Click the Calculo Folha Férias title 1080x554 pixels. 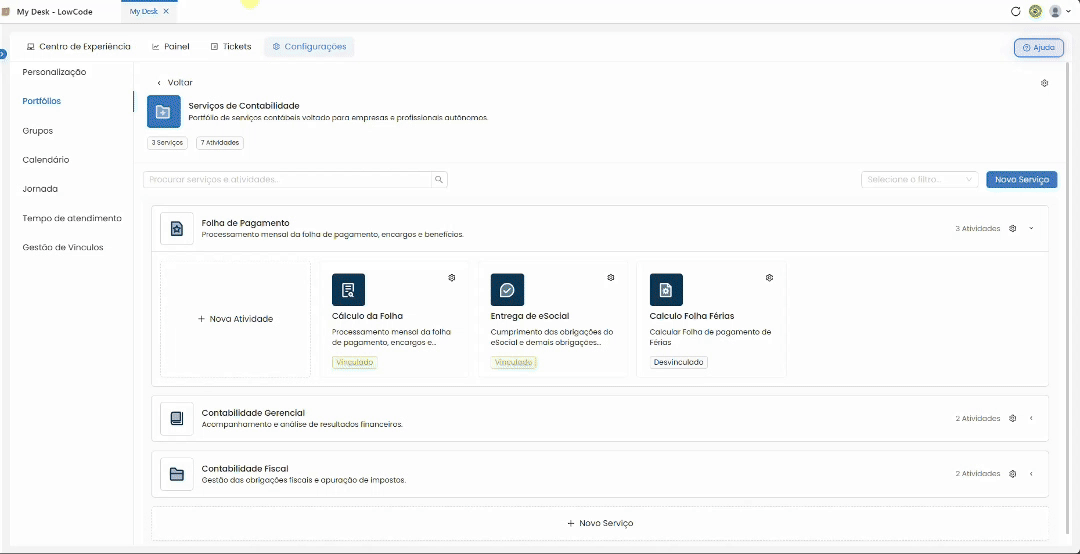tap(692, 316)
